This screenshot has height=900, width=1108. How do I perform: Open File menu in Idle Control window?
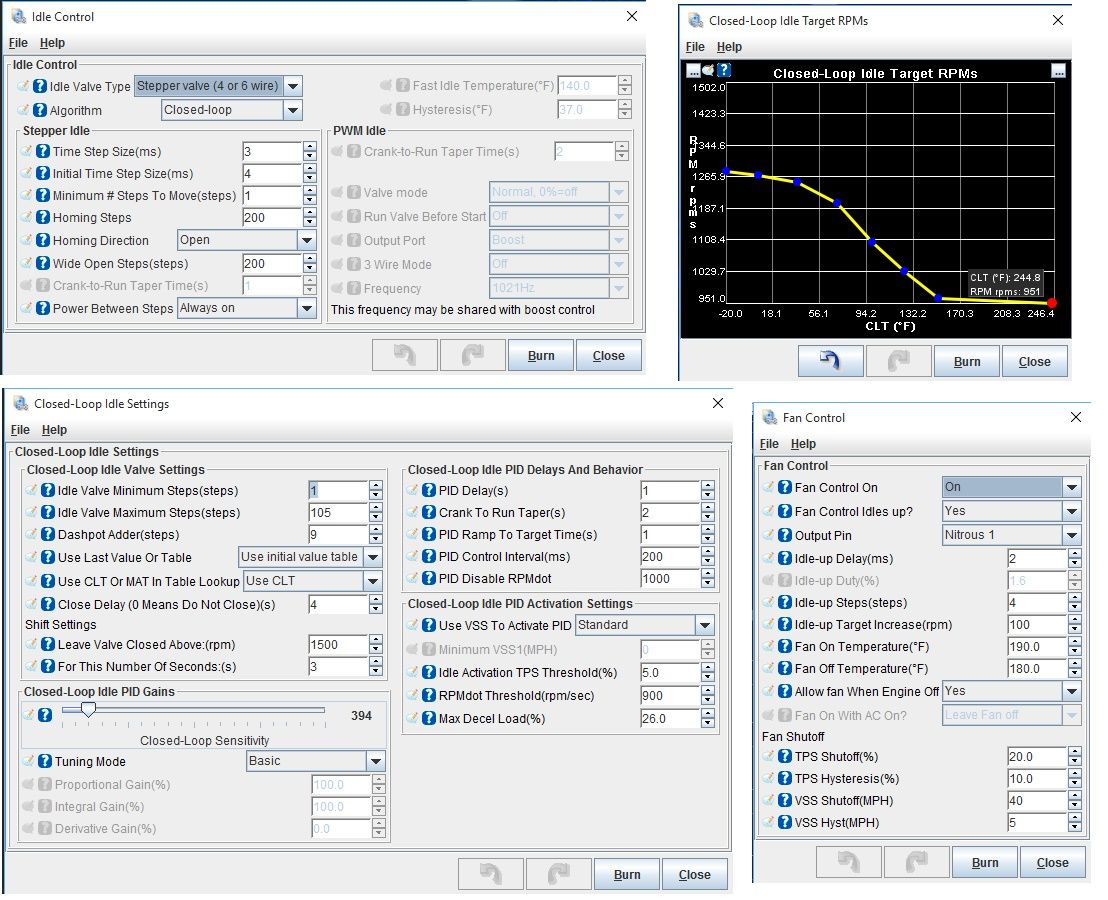point(18,43)
